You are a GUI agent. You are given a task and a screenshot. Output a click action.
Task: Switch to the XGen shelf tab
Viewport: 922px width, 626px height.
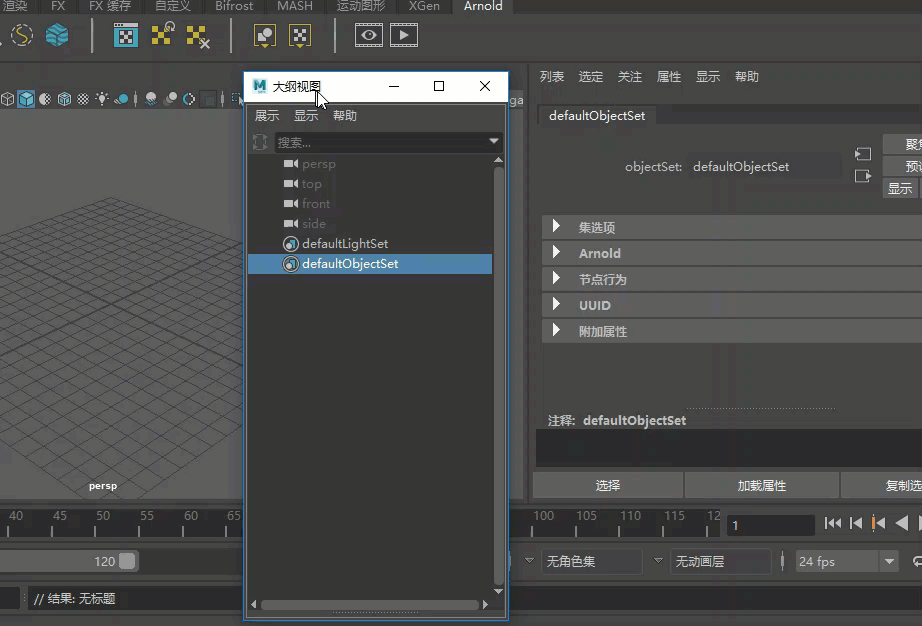[424, 6]
